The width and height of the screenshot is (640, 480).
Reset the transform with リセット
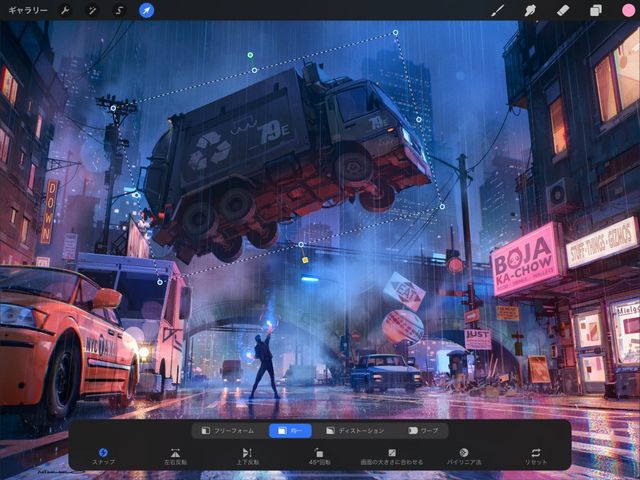click(x=536, y=456)
